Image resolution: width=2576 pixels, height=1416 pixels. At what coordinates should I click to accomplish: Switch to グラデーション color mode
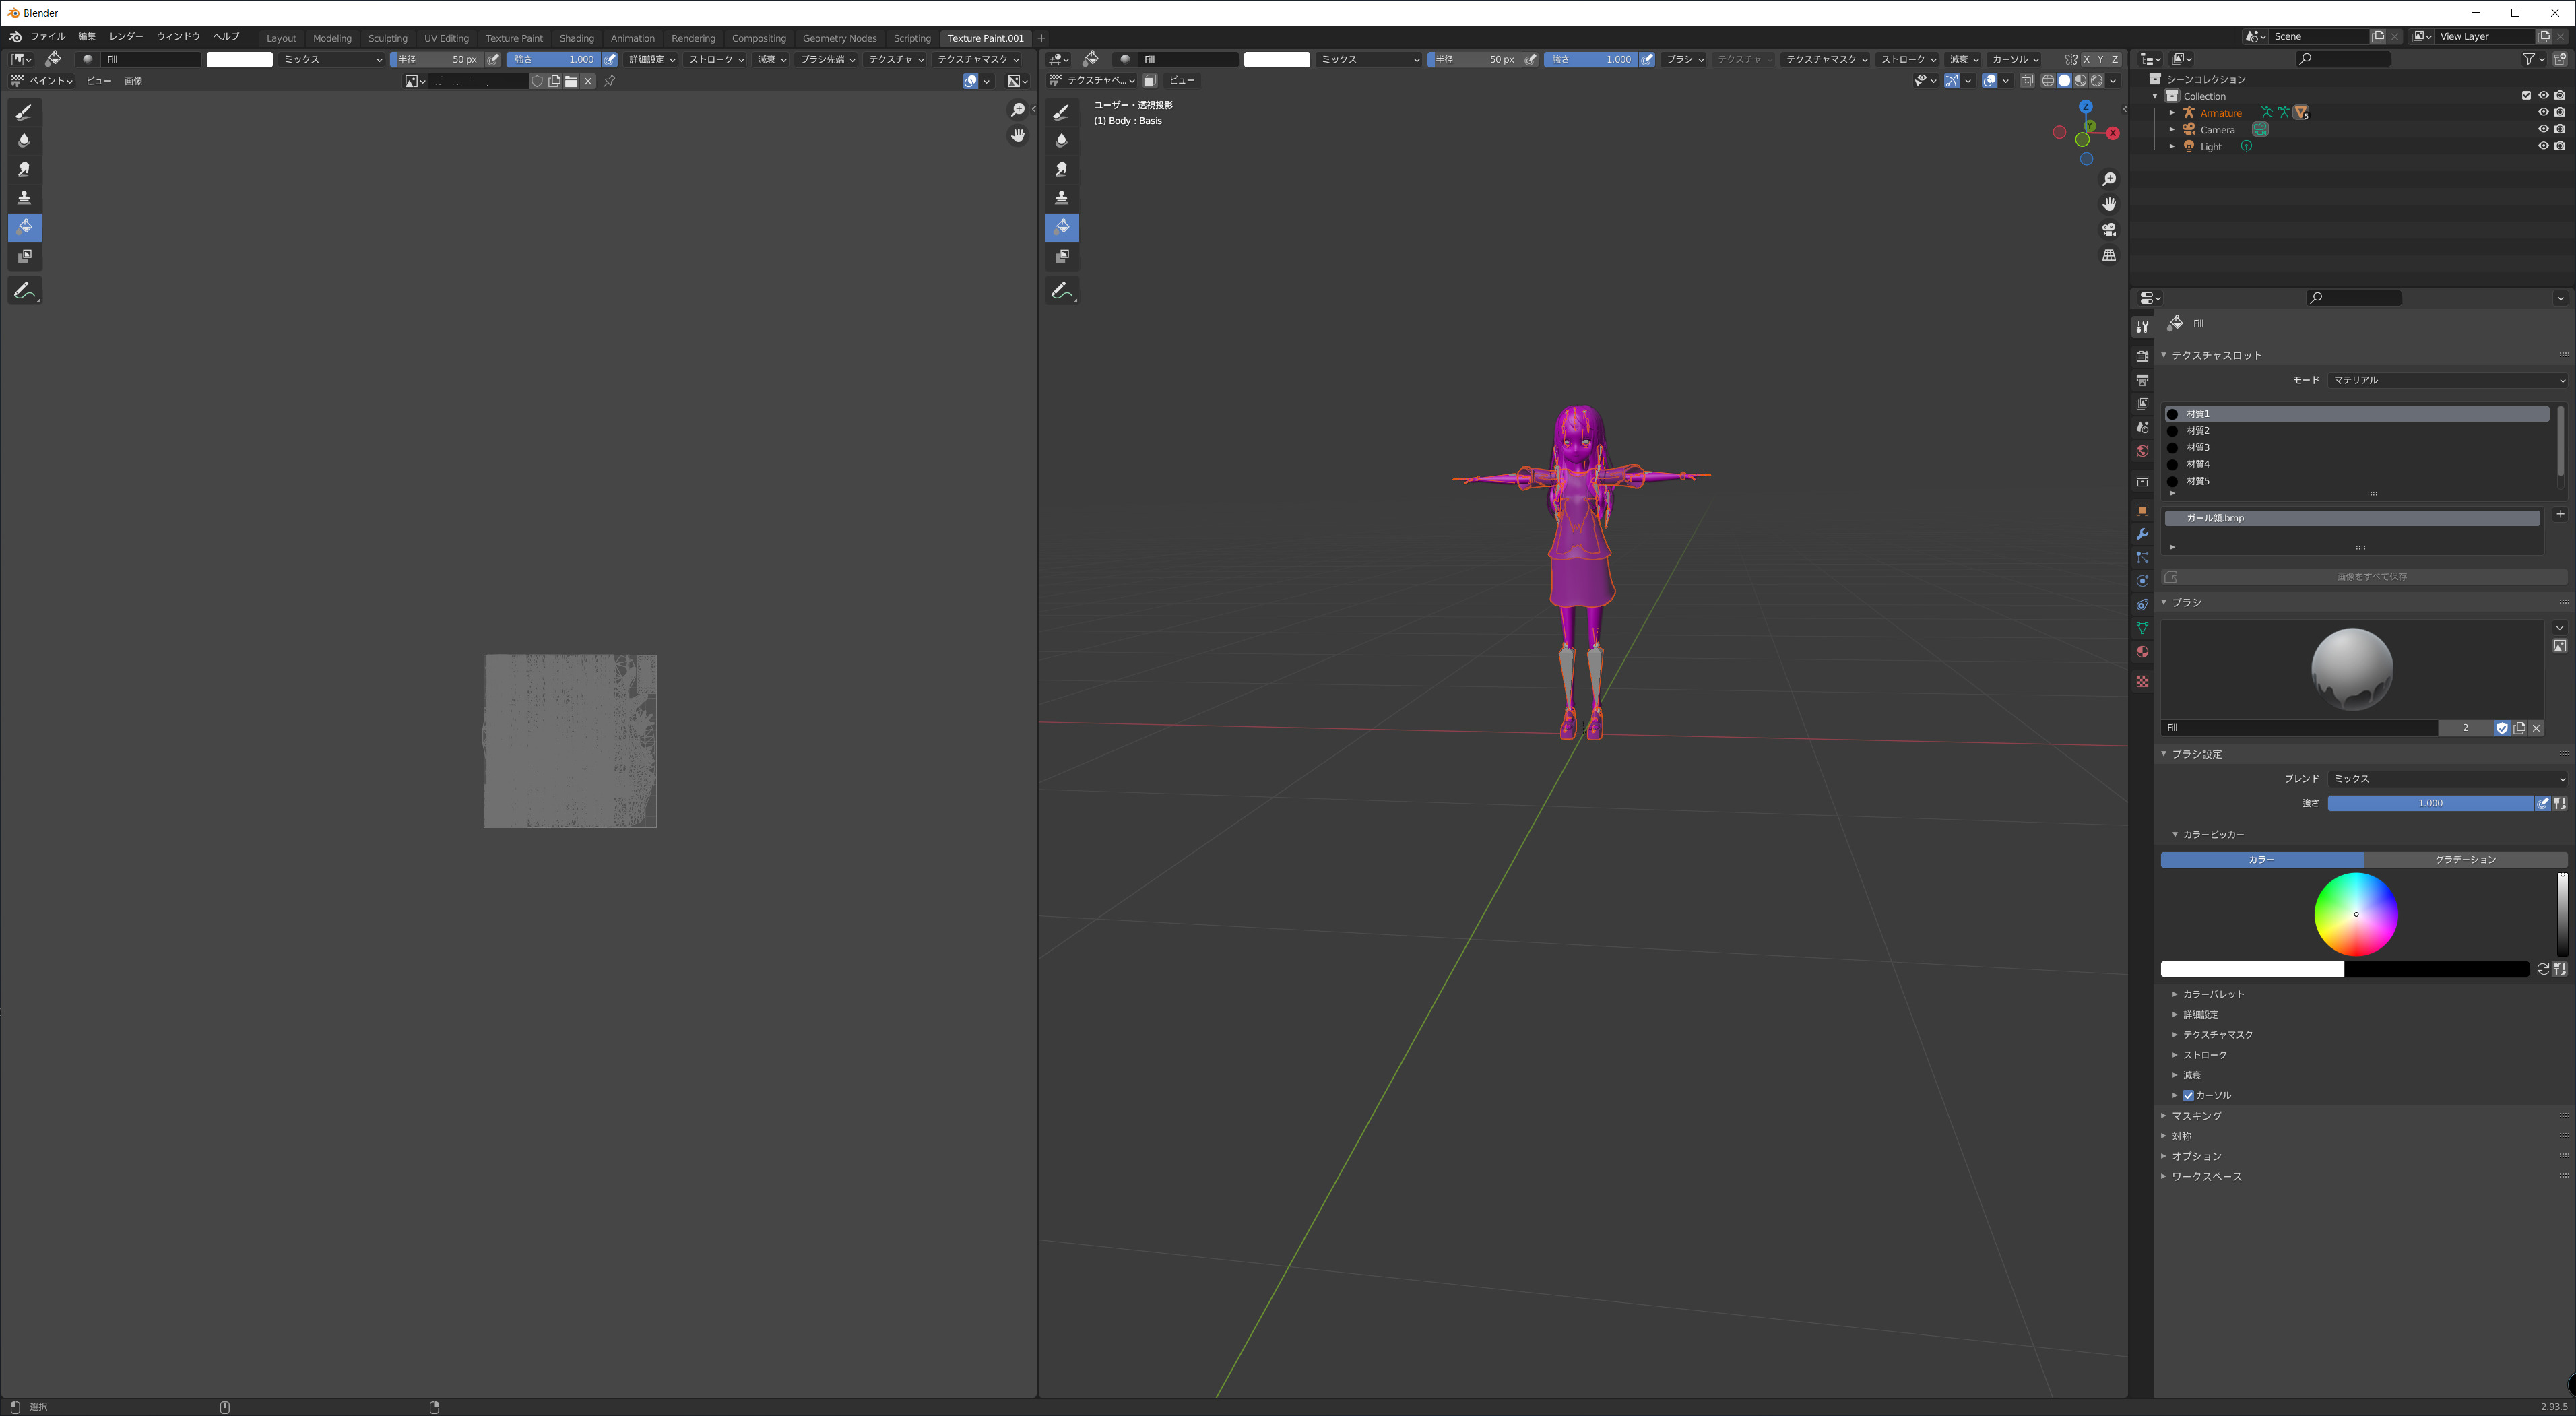click(x=2464, y=859)
